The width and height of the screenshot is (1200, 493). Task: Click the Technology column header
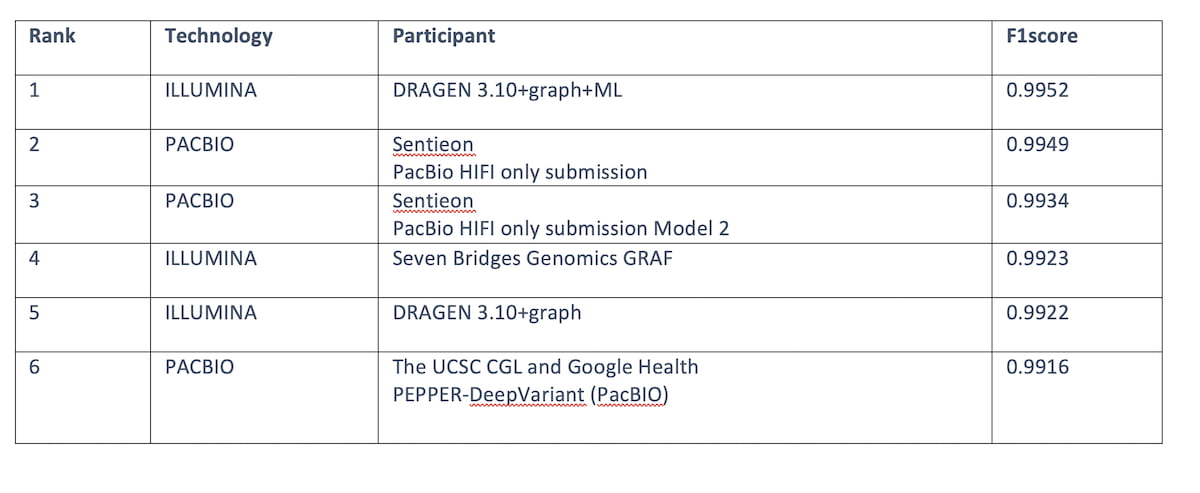(x=218, y=37)
